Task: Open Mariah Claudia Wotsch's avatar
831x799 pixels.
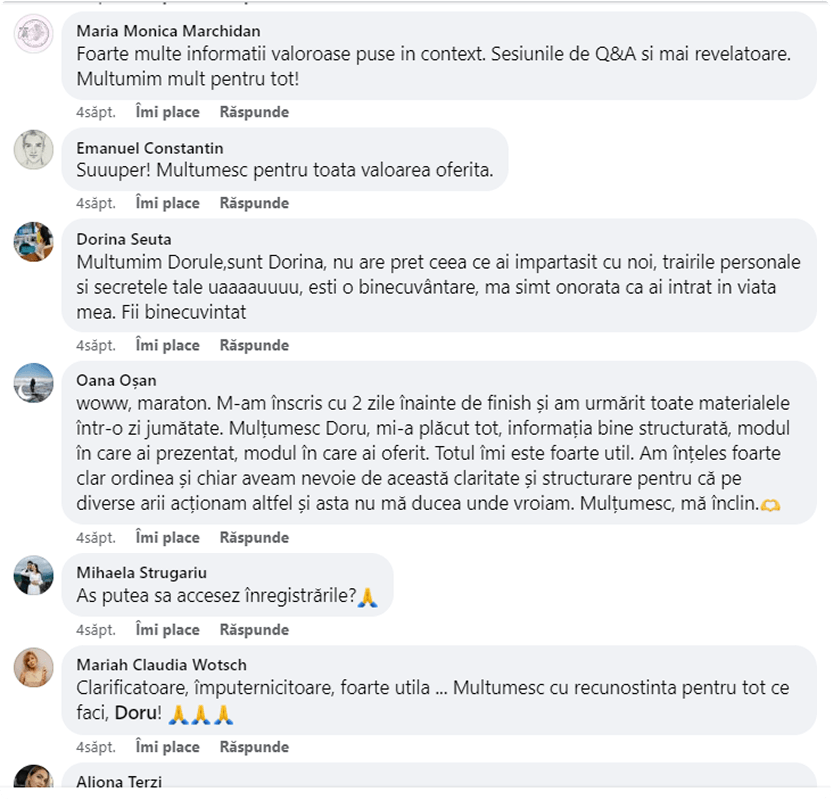Action: point(33,667)
